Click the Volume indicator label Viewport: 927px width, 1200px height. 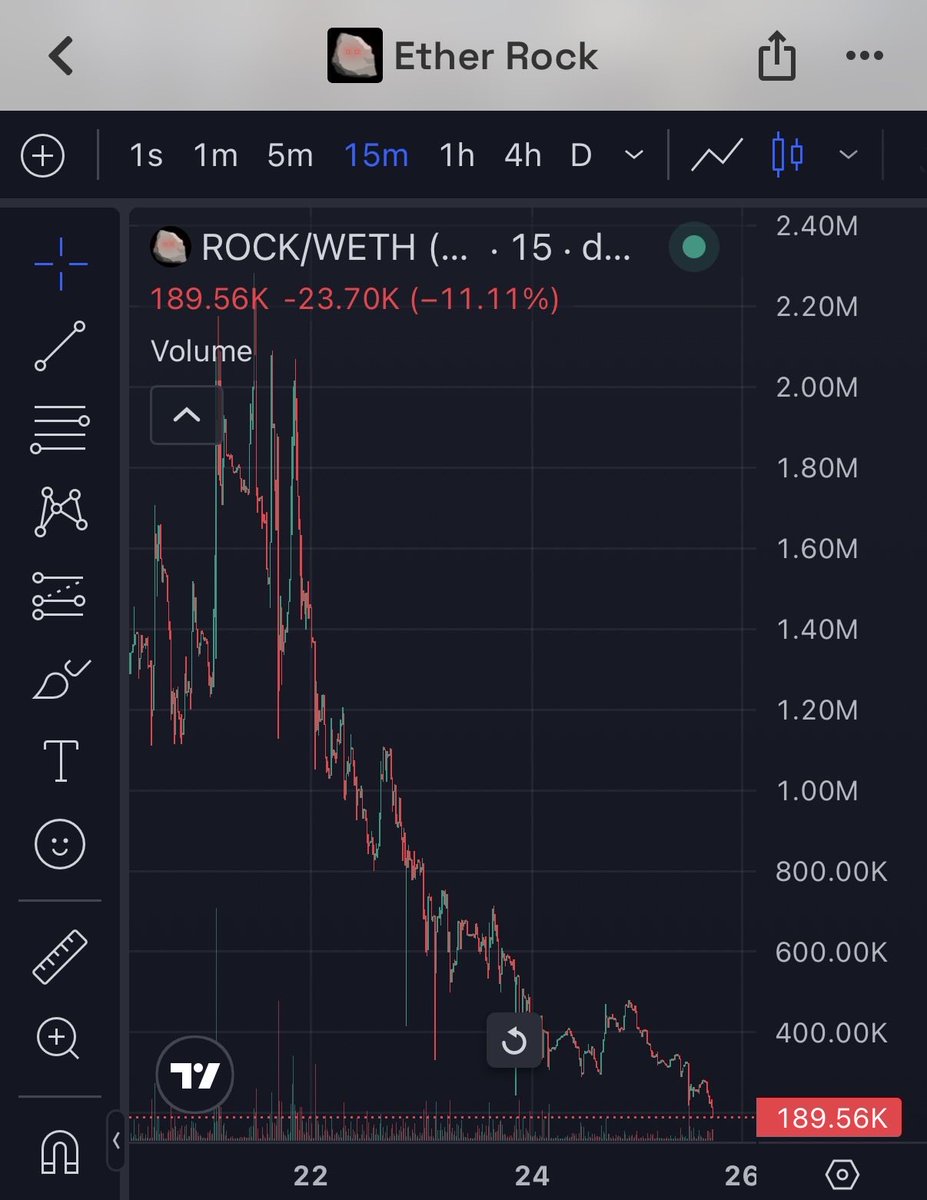coord(201,351)
